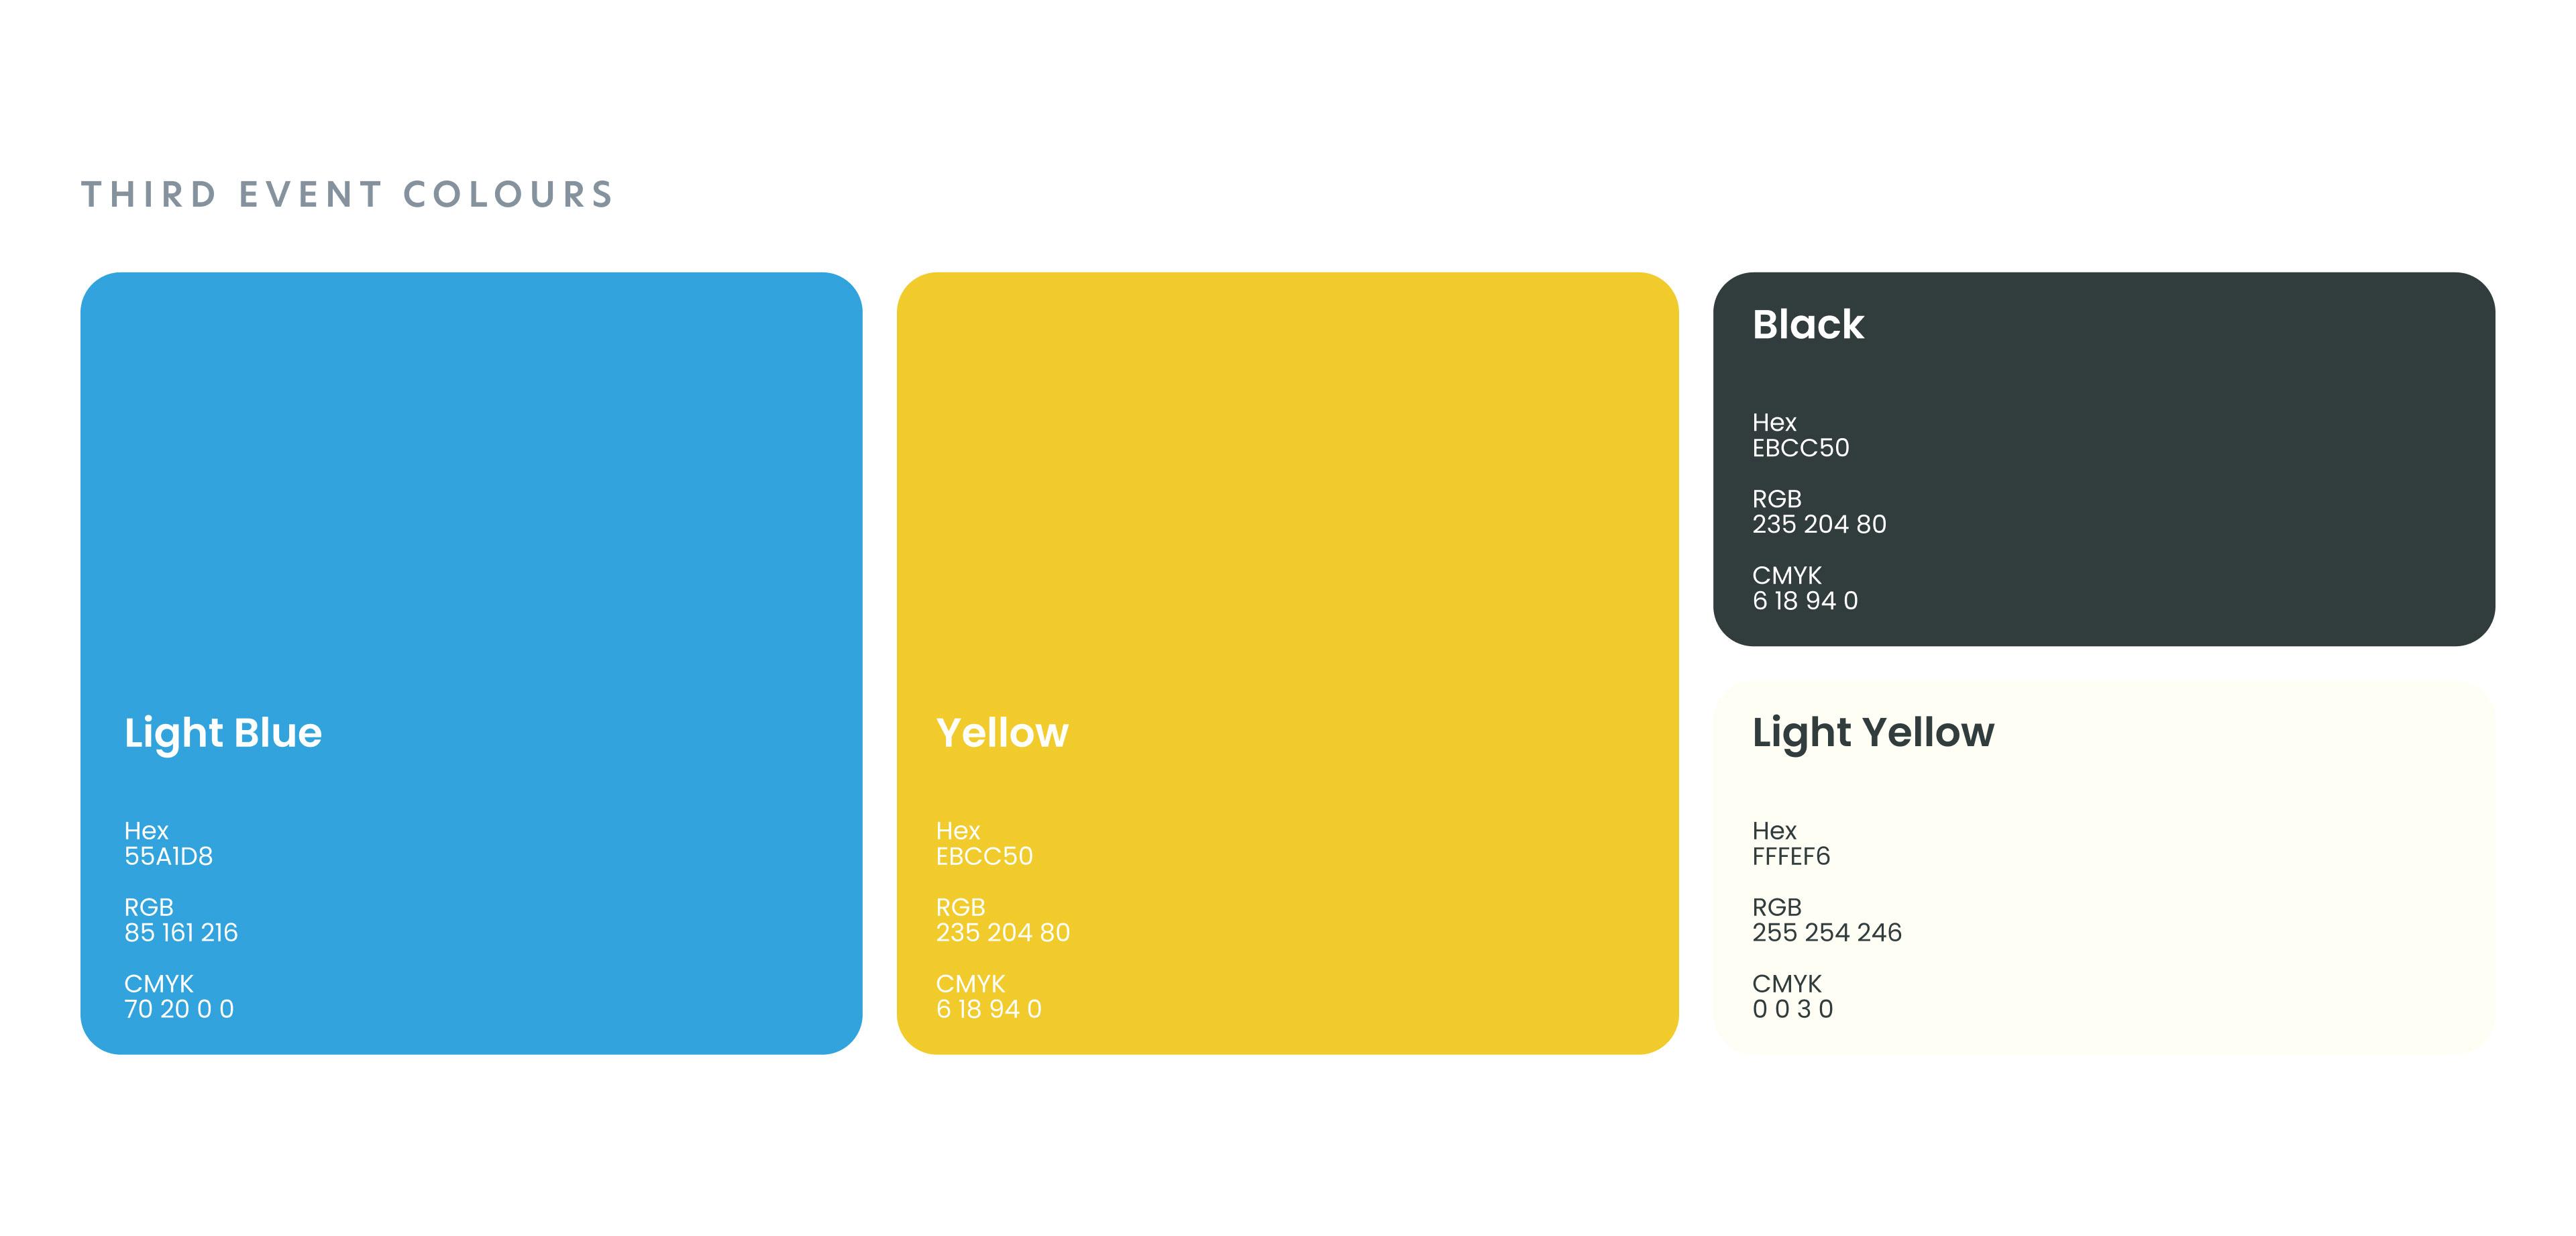
Task: Click RGB value 255 254 246
Action: [1827, 932]
